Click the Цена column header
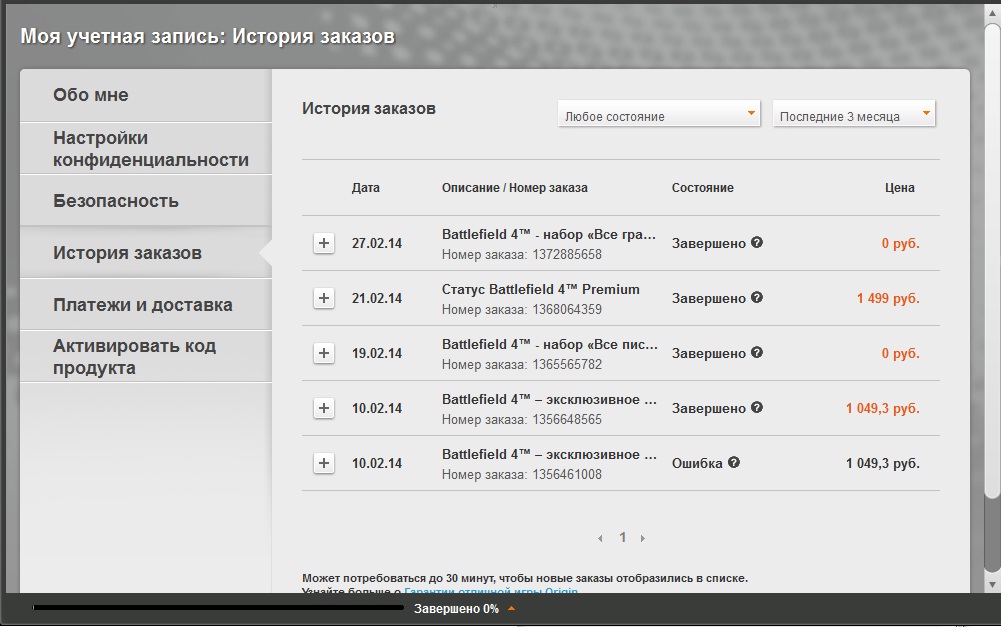Viewport: 1001px width, 627px height. tap(899, 188)
